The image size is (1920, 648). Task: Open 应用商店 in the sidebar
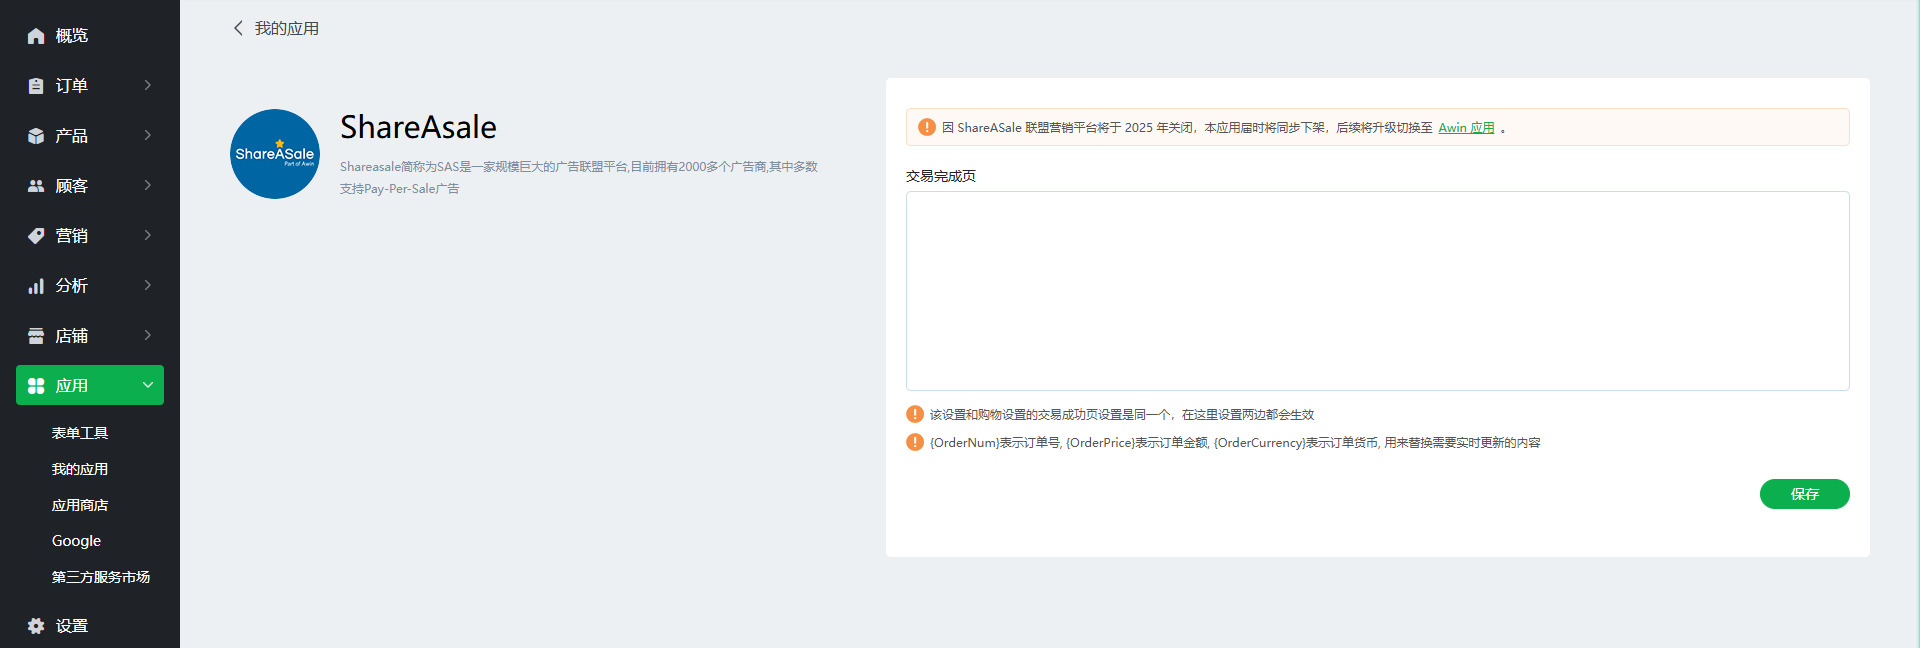click(x=80, y=505)
